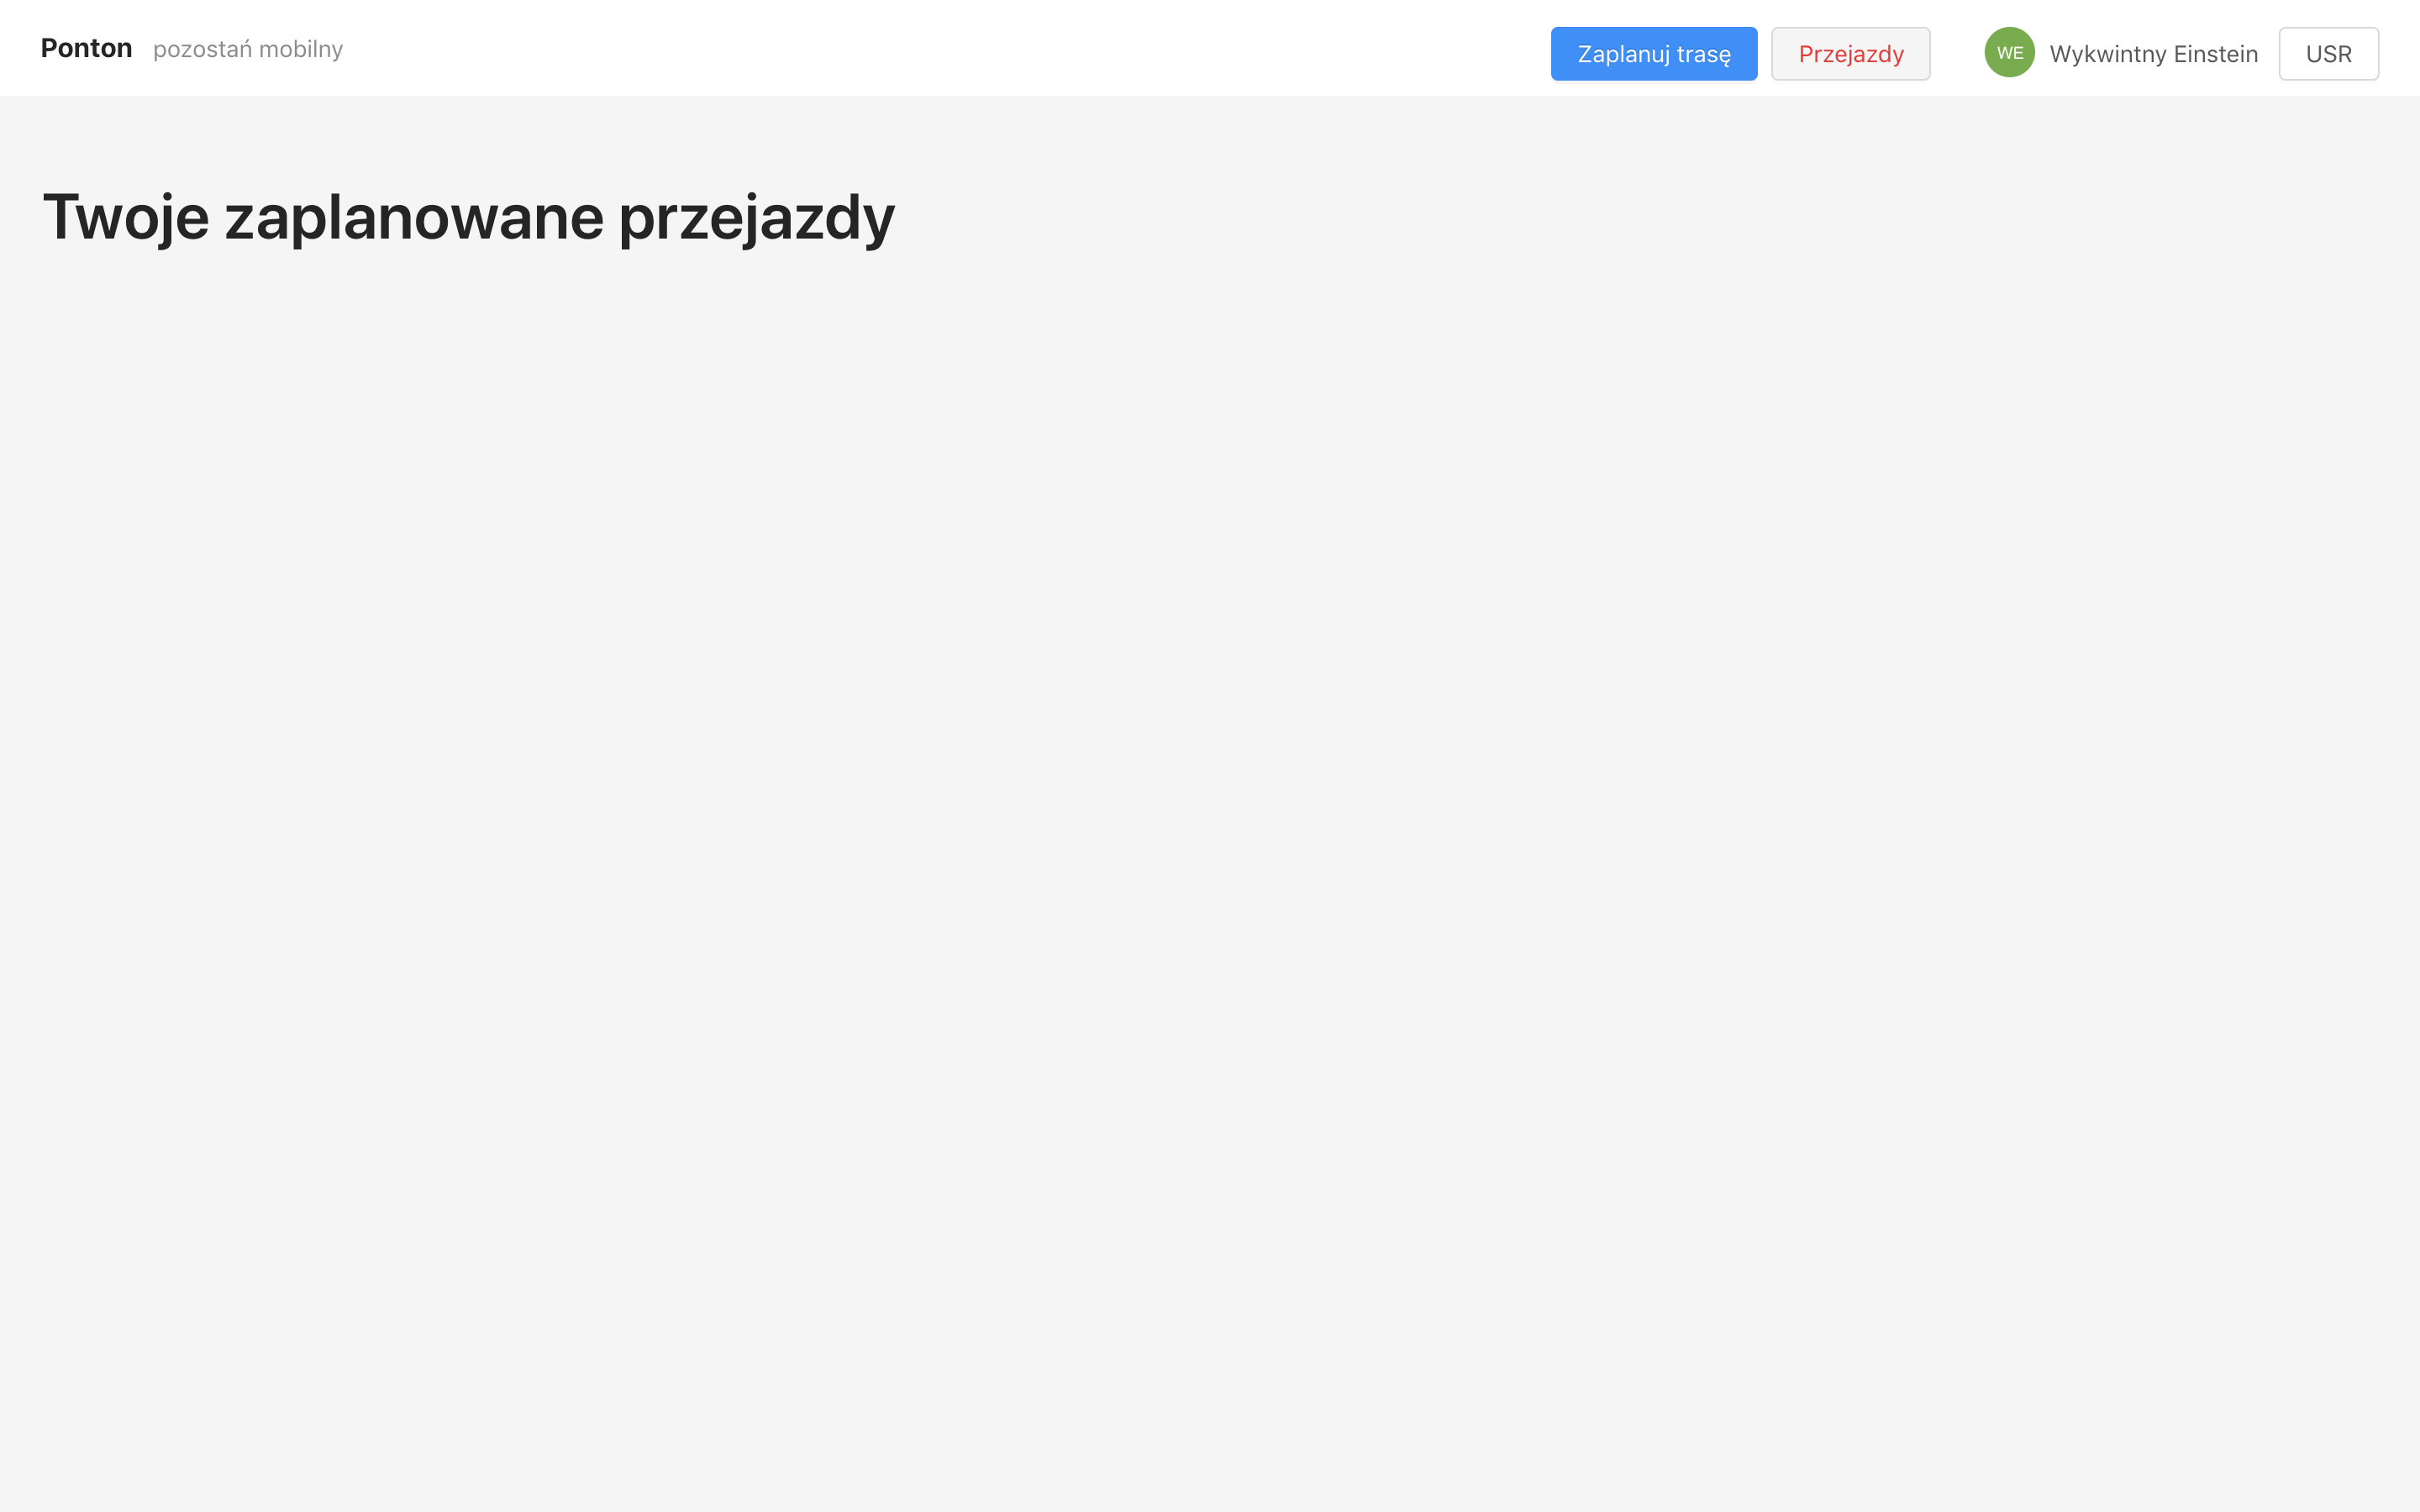This screenshot has width=2420, height=1512.
Task: Click the 'pozostań mobilny' tagline
Action: (247, 49)
